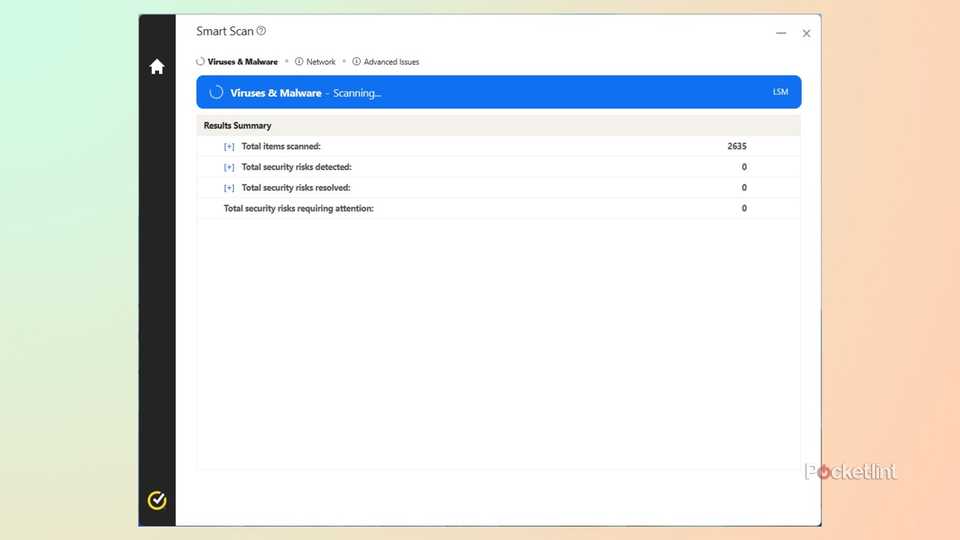The height and width of the screenshot is (540, 960).
Task: Minimize the Smart Scan window
Action: click(x=781, y=33)
